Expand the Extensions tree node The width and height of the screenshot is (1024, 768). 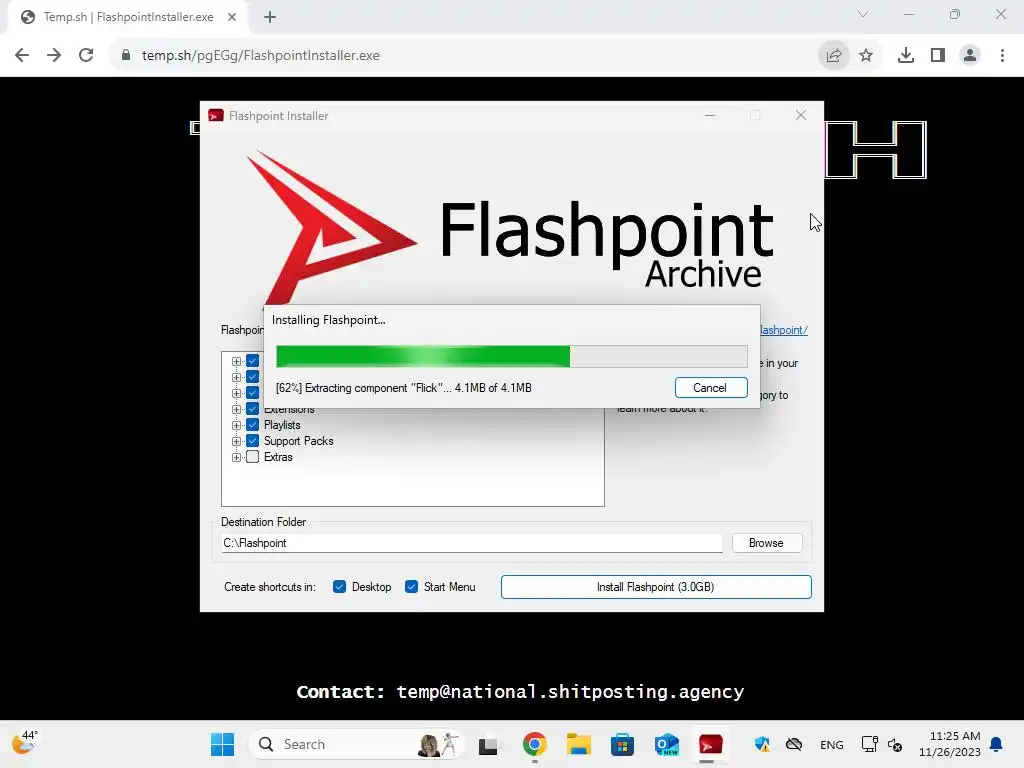(x=236, y=409)
